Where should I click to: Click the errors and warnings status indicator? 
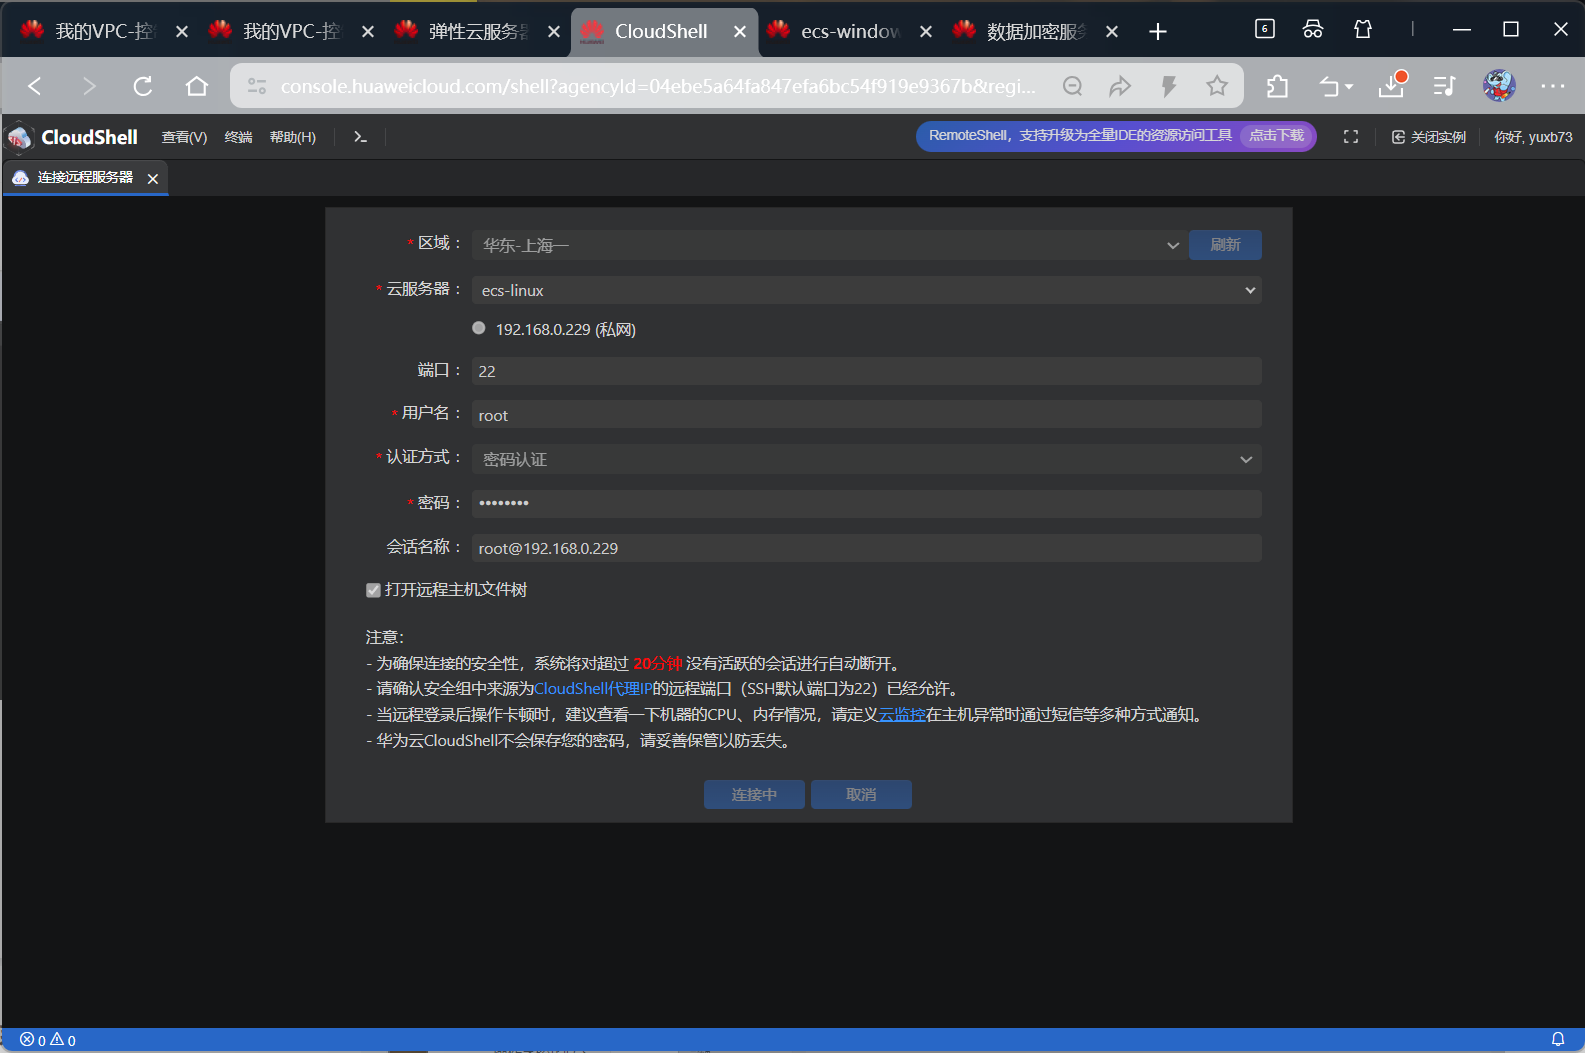48,1040
